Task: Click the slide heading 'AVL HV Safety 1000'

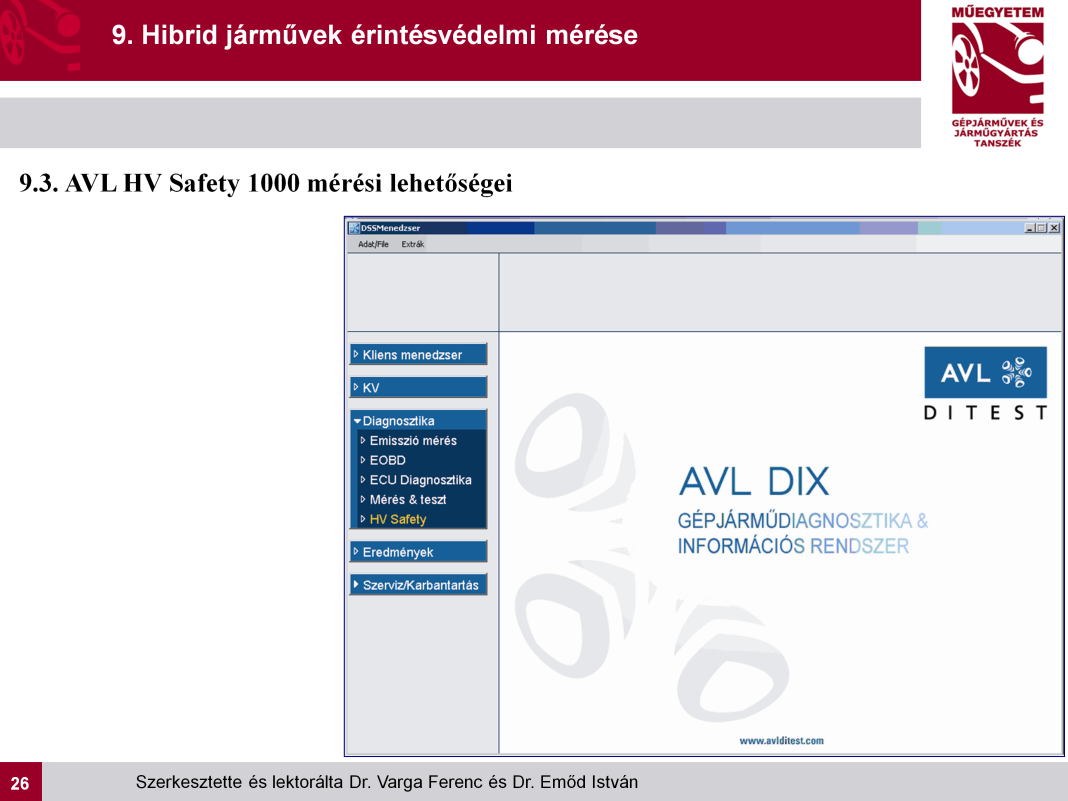Action: tap(182, 183)
